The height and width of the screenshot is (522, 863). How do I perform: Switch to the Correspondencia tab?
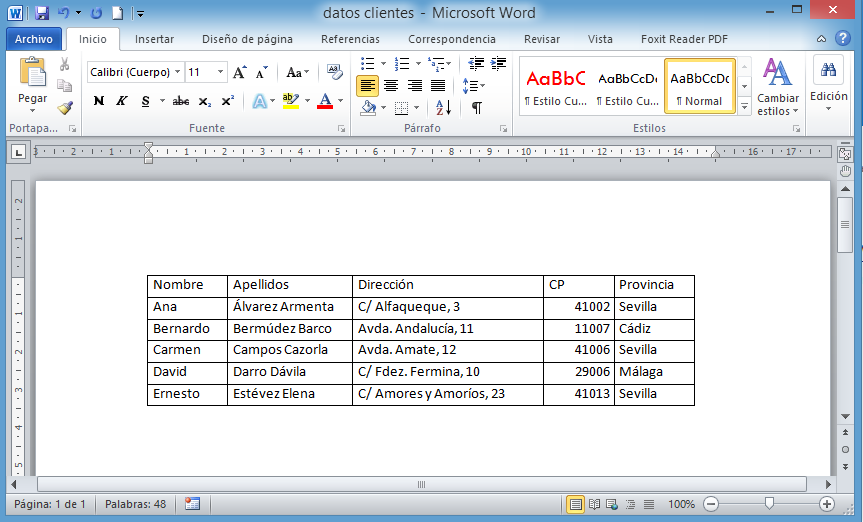click(x=451, y=39)
